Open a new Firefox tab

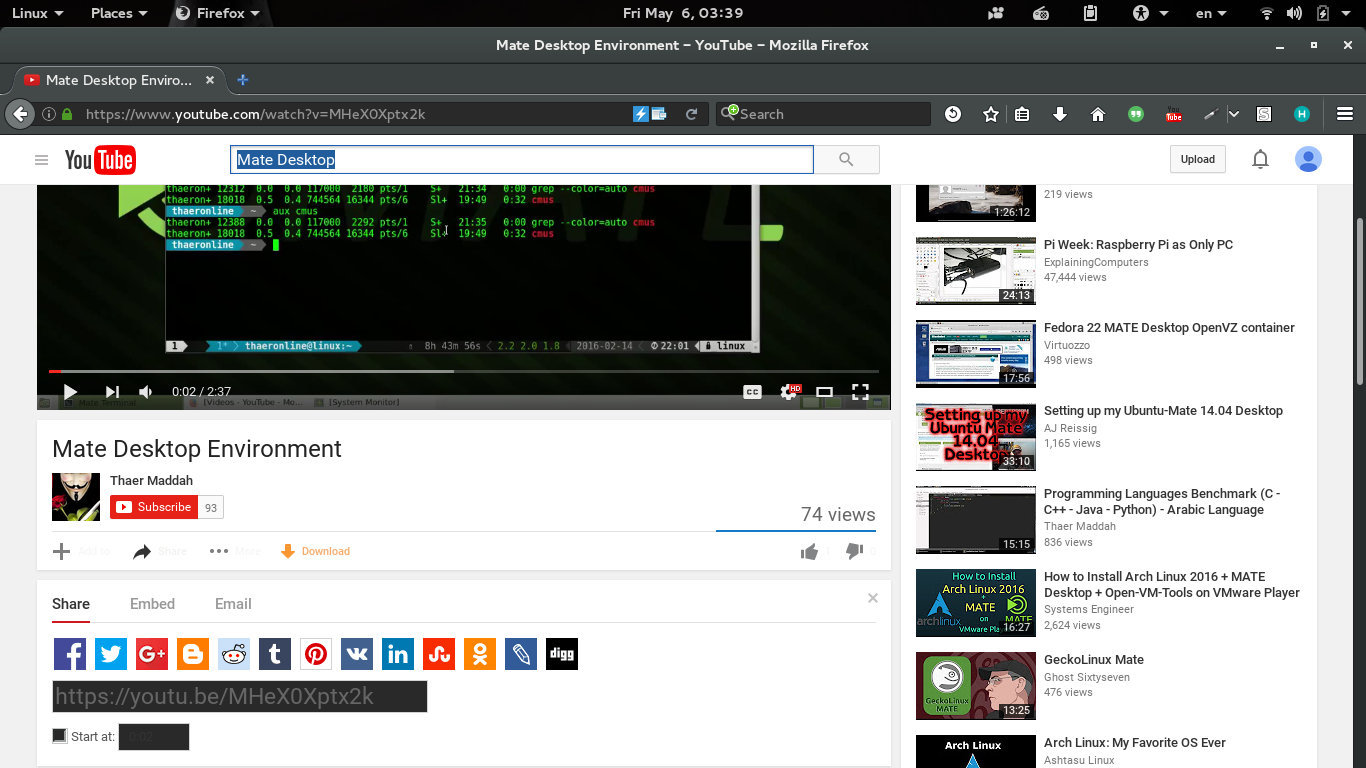[242, 80]
